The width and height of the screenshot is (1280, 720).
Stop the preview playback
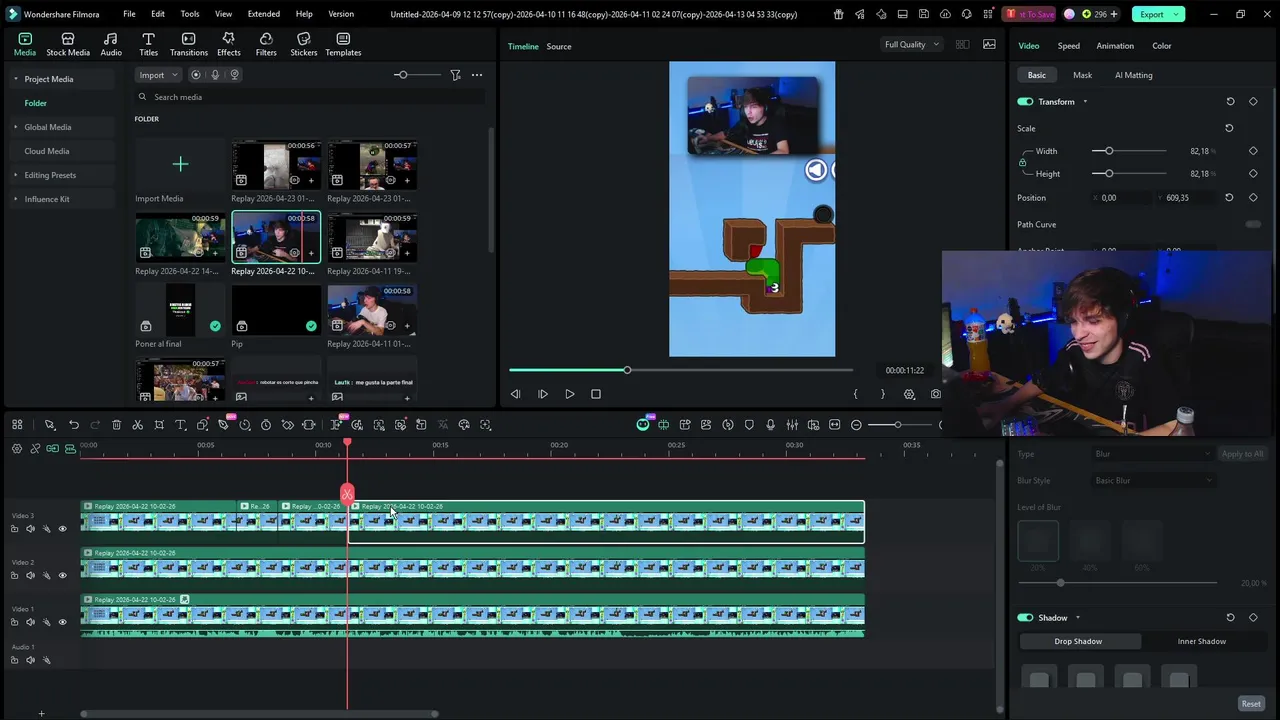click(x=596, y=394)
